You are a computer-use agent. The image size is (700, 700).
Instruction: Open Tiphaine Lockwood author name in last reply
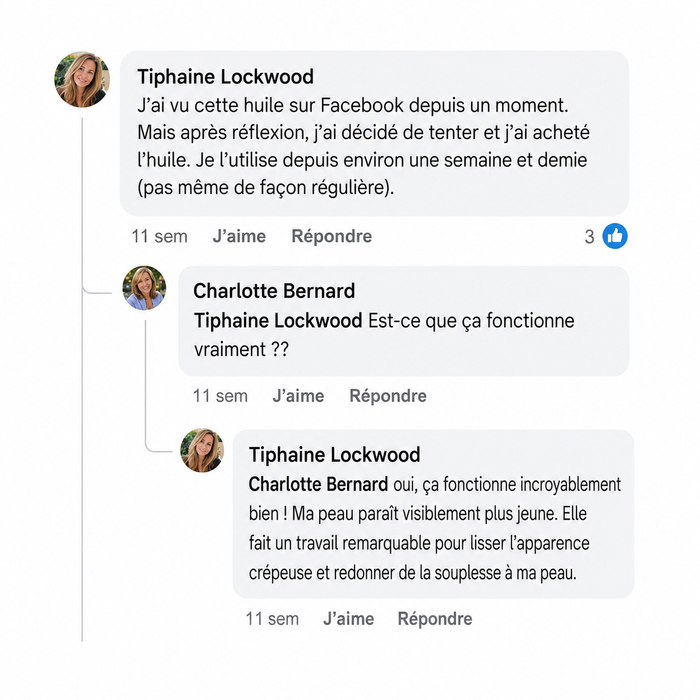click(335, 455)
